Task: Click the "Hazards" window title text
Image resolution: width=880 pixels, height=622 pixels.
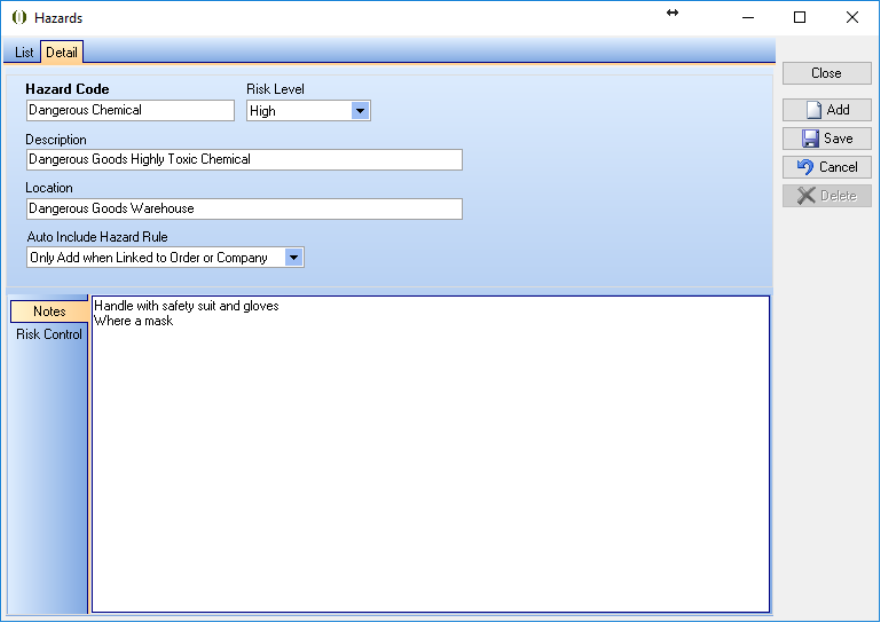Action: pos(58,18)
